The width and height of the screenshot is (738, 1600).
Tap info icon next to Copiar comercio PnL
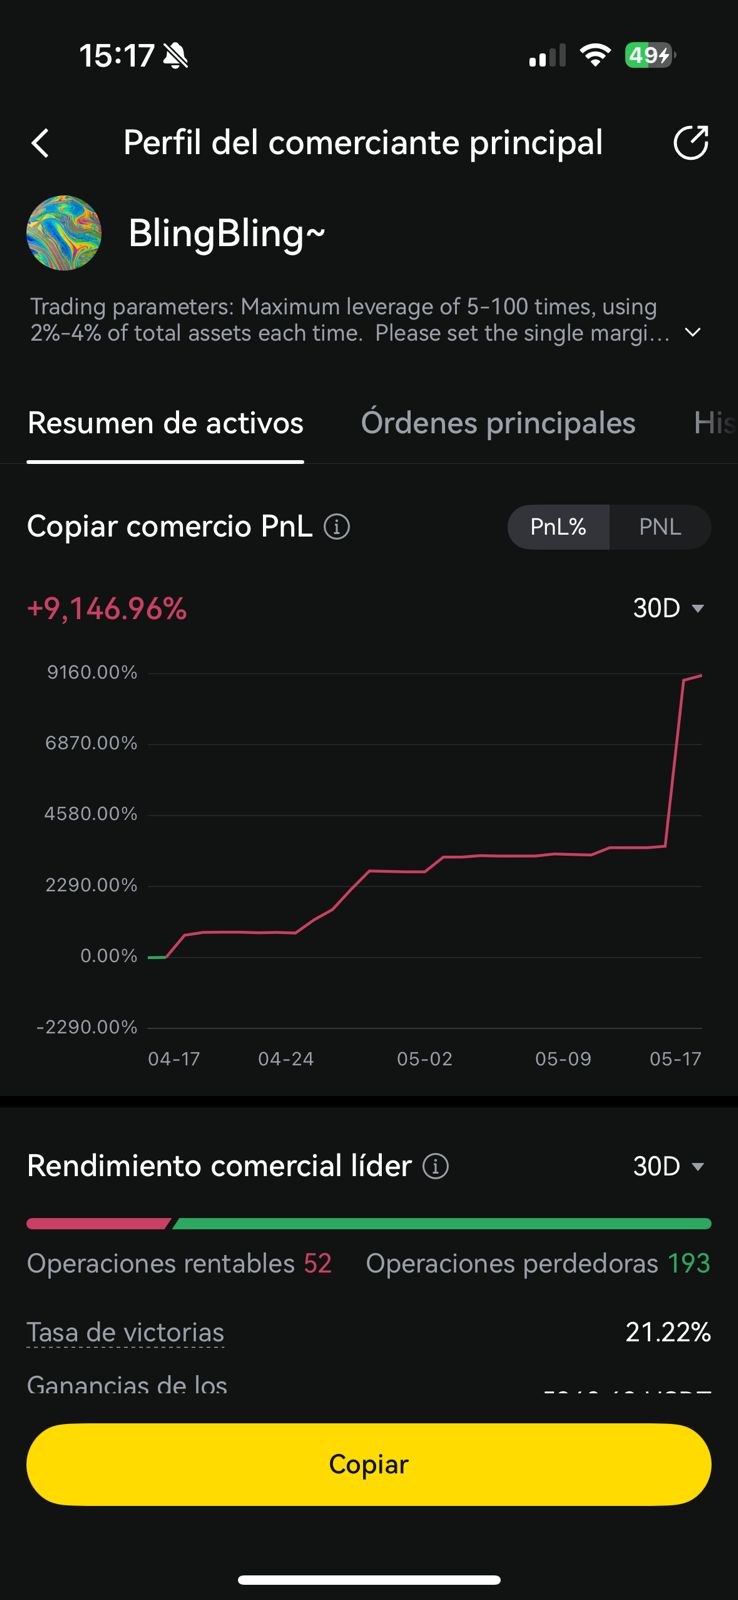[337, 527]
